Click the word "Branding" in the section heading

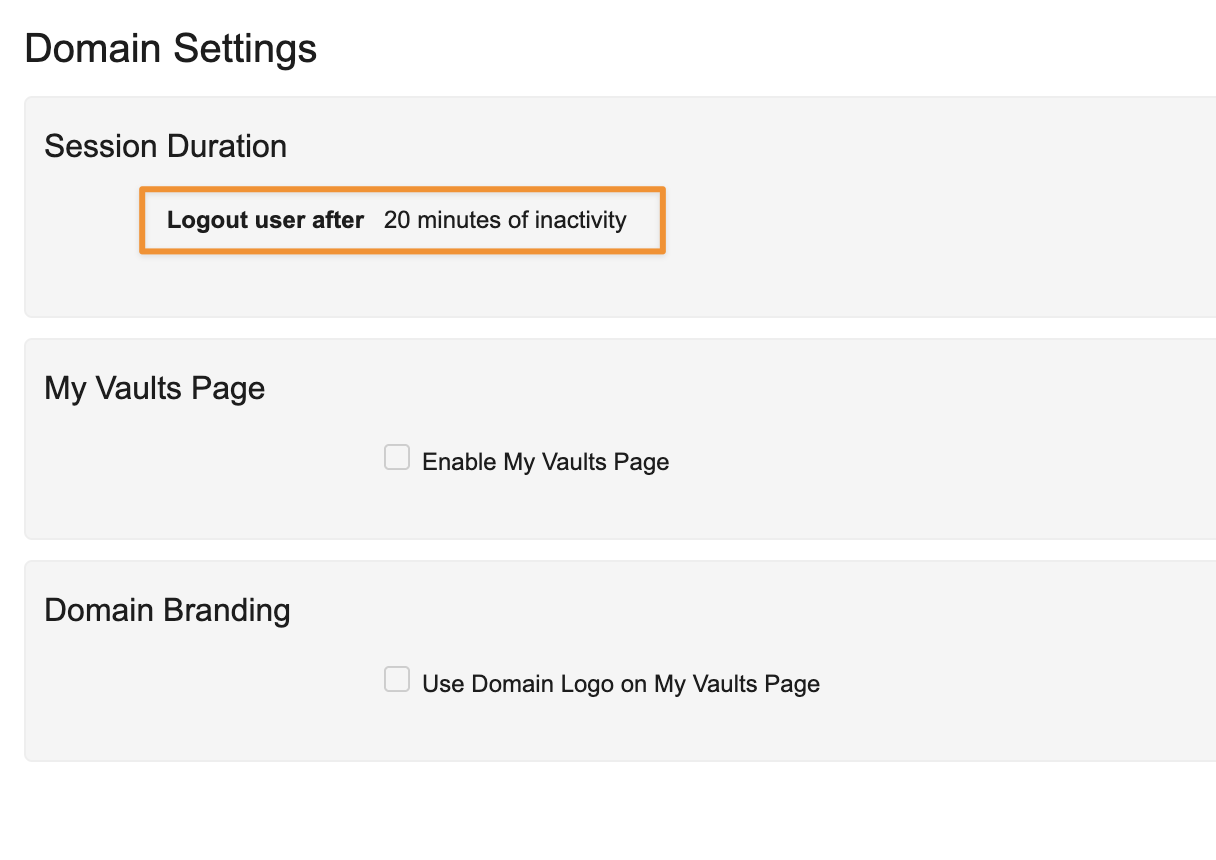point(231,610)
